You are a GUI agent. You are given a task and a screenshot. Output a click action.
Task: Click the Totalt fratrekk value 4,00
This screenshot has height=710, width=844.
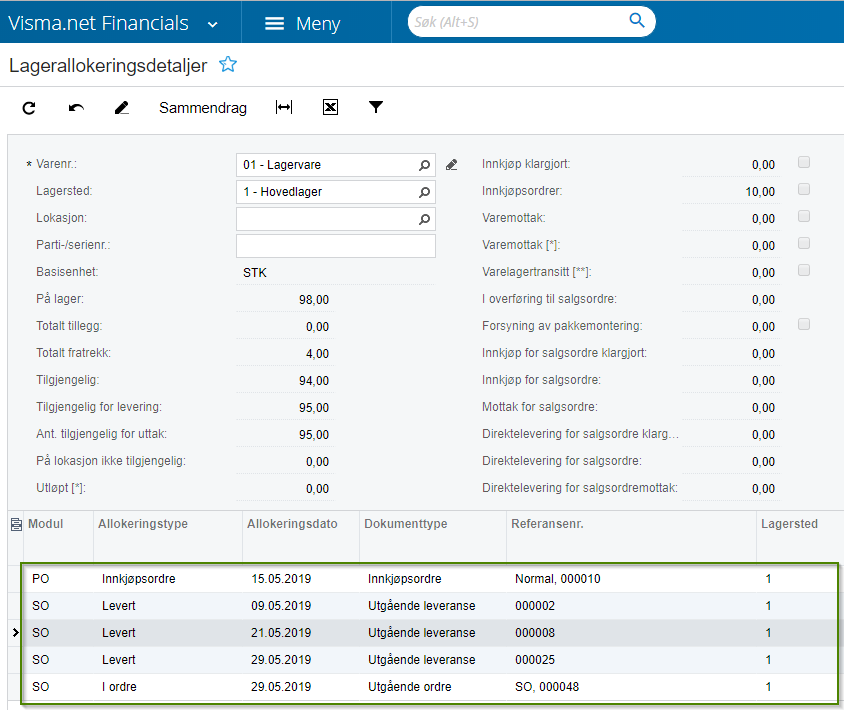tap(318, 354)
